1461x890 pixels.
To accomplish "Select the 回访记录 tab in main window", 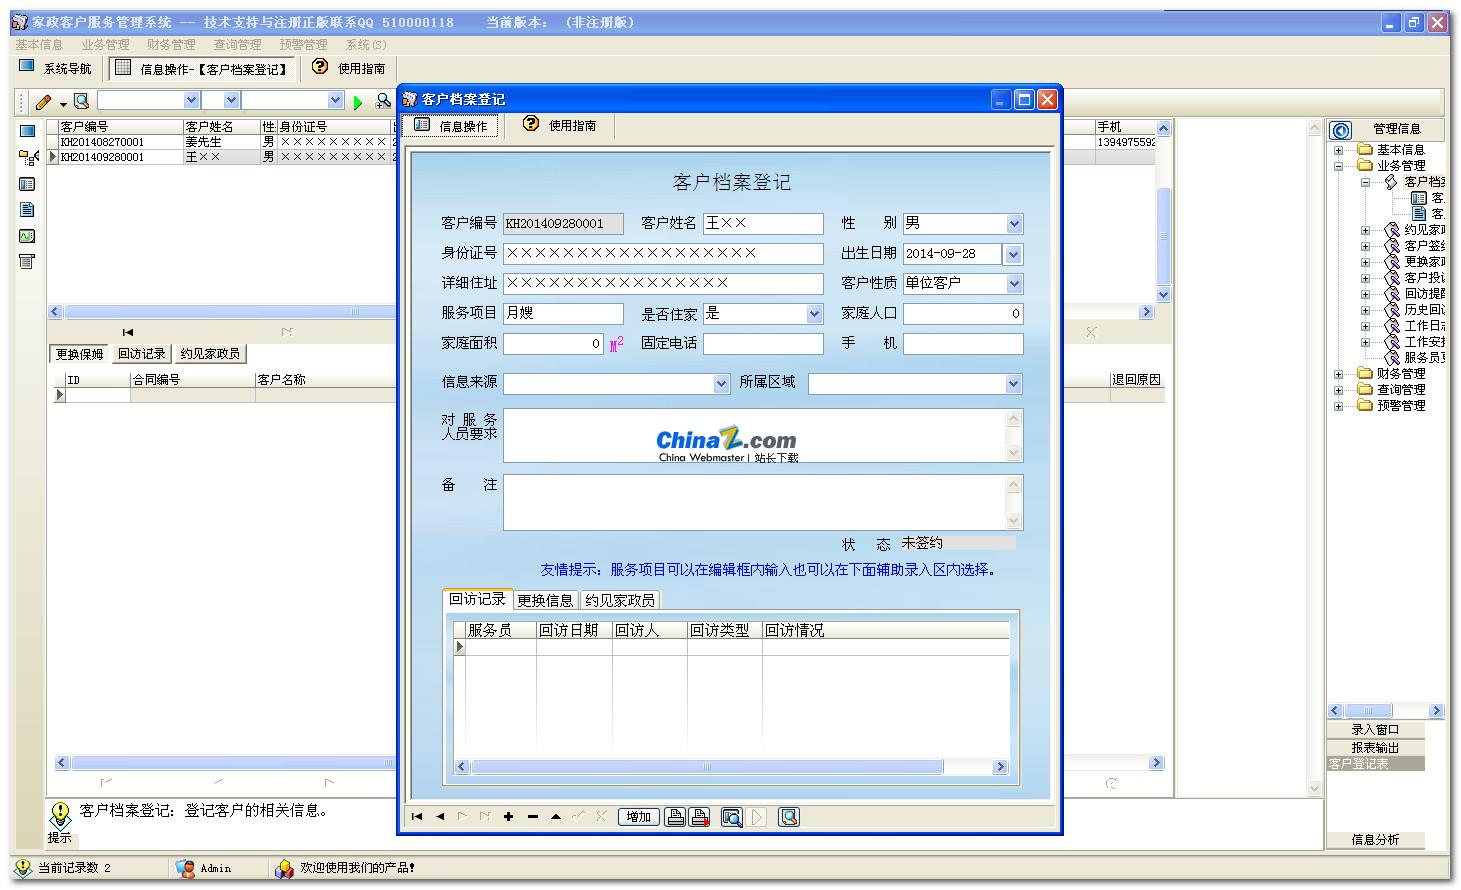I will 141,354.
